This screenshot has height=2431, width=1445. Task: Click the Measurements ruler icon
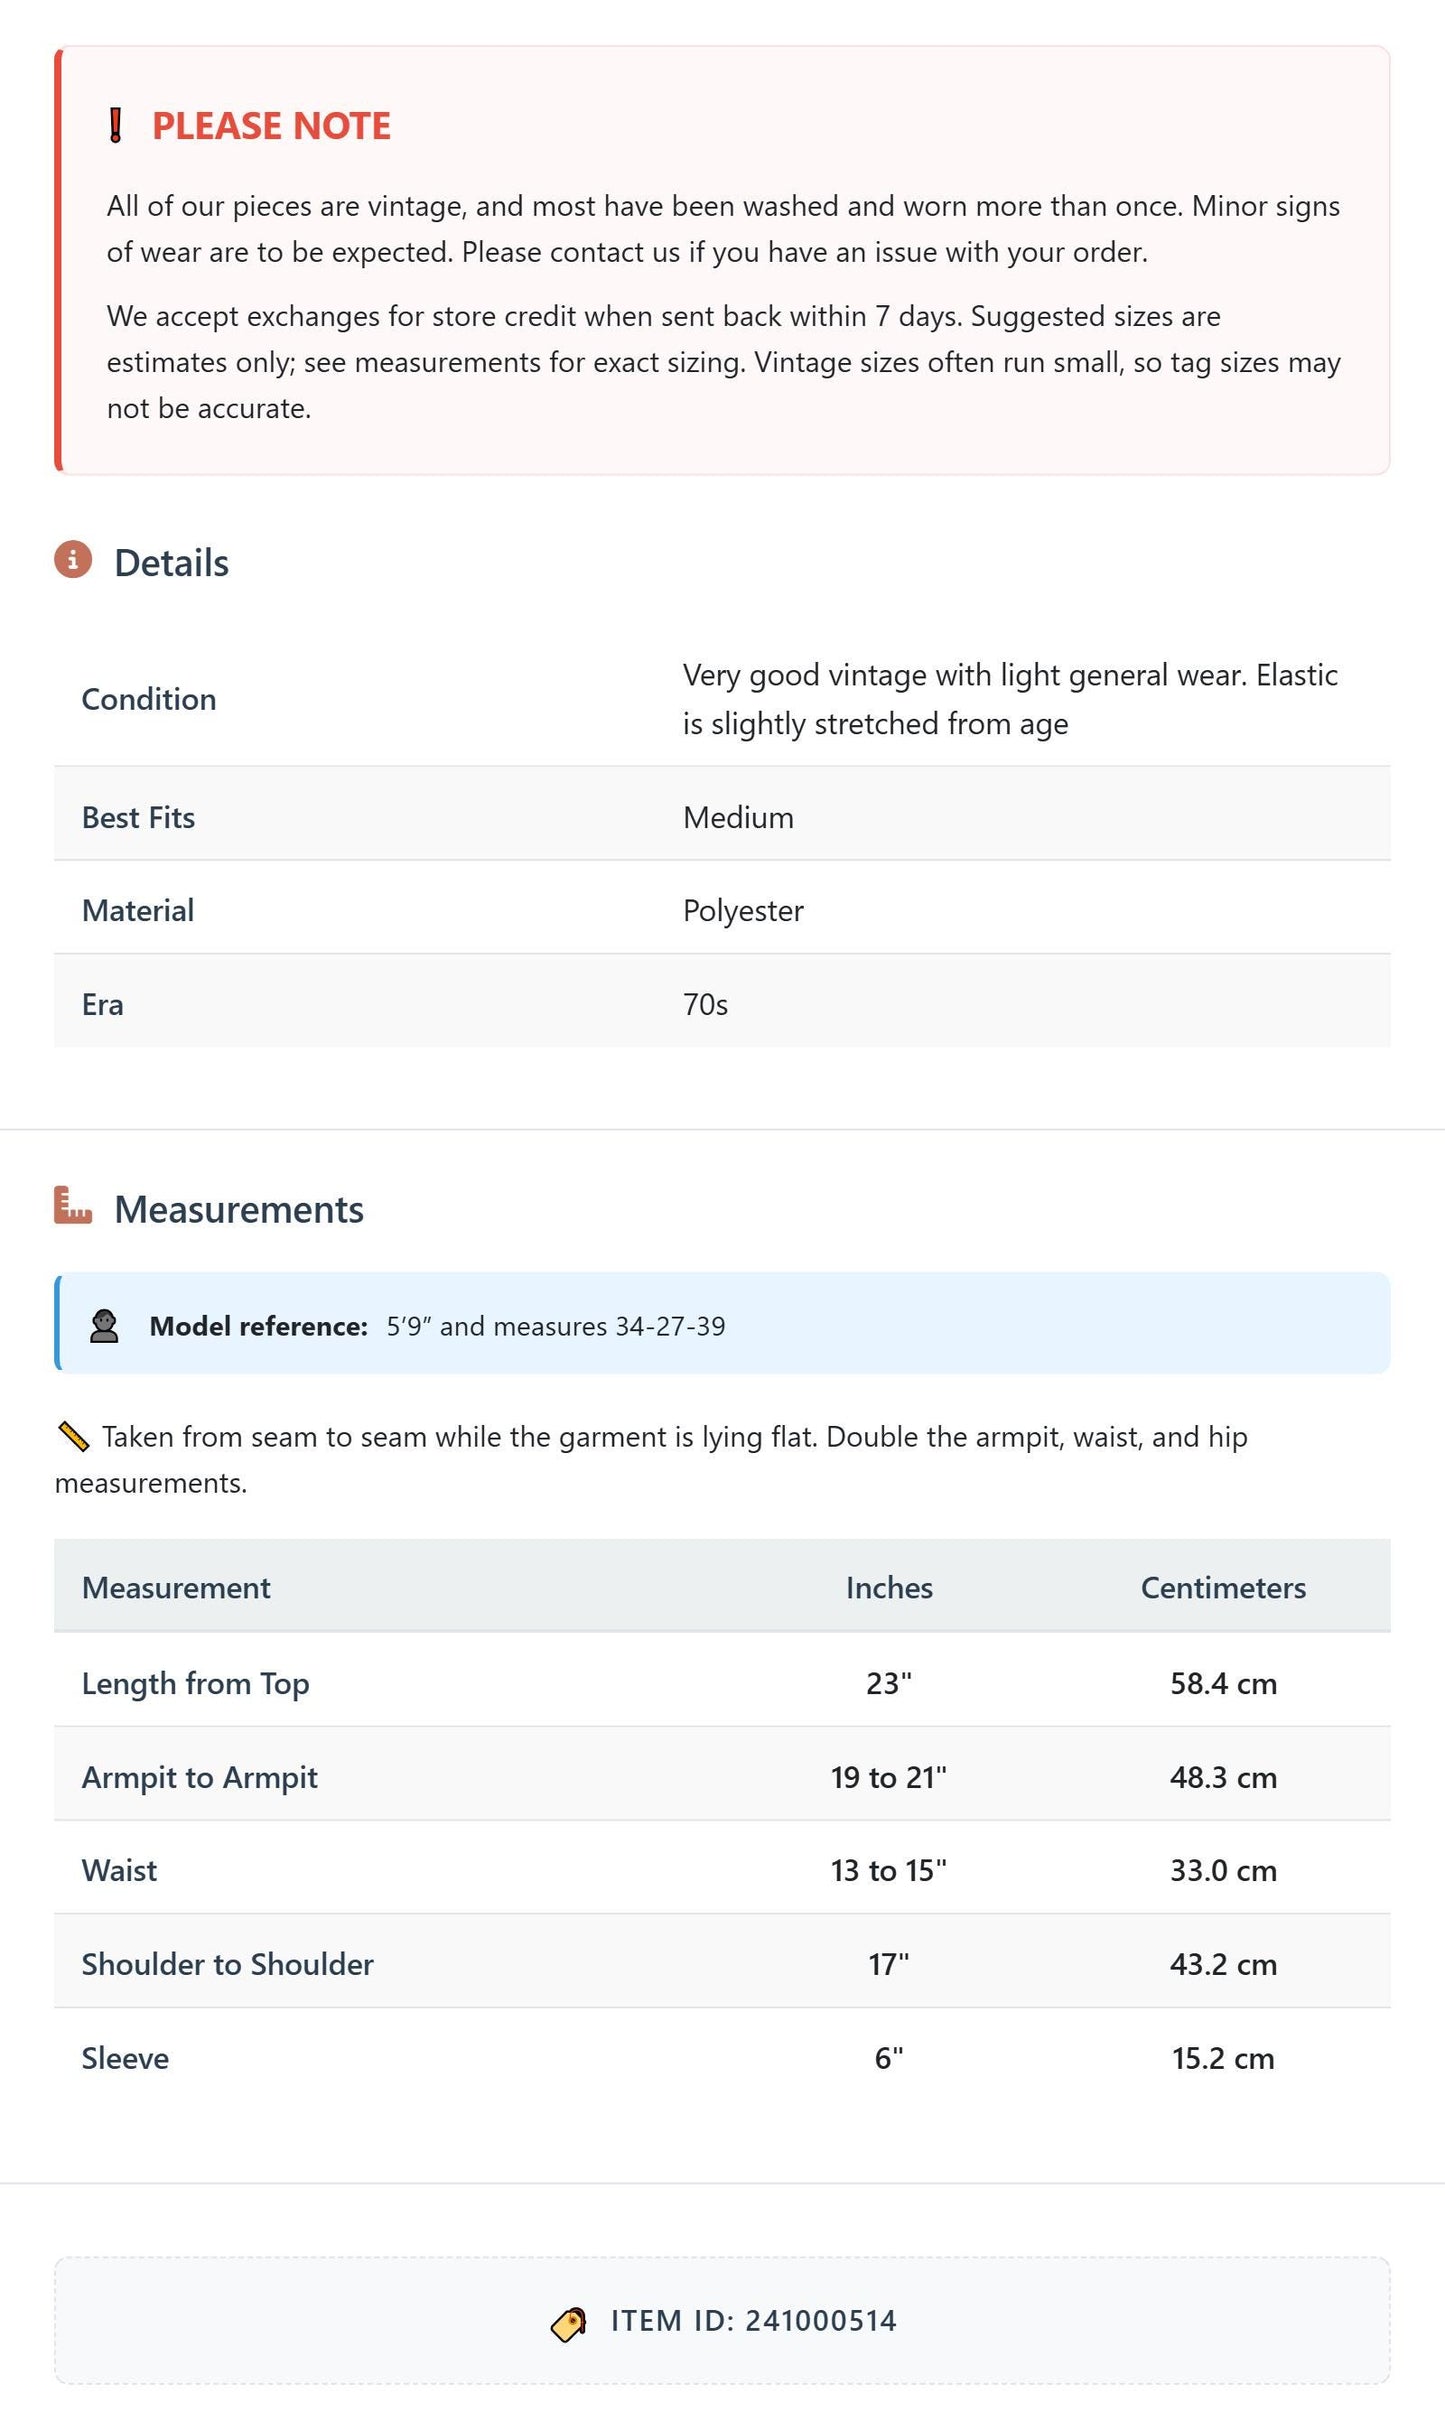pyautogui.click(x=73, y=1206)
